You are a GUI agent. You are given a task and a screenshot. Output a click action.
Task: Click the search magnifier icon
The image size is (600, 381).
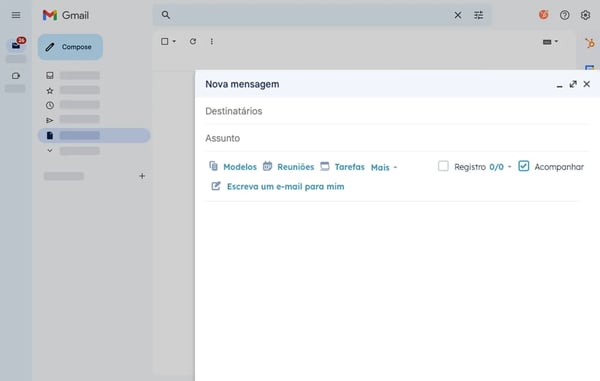pyautogui.click(x=165, y=15)
